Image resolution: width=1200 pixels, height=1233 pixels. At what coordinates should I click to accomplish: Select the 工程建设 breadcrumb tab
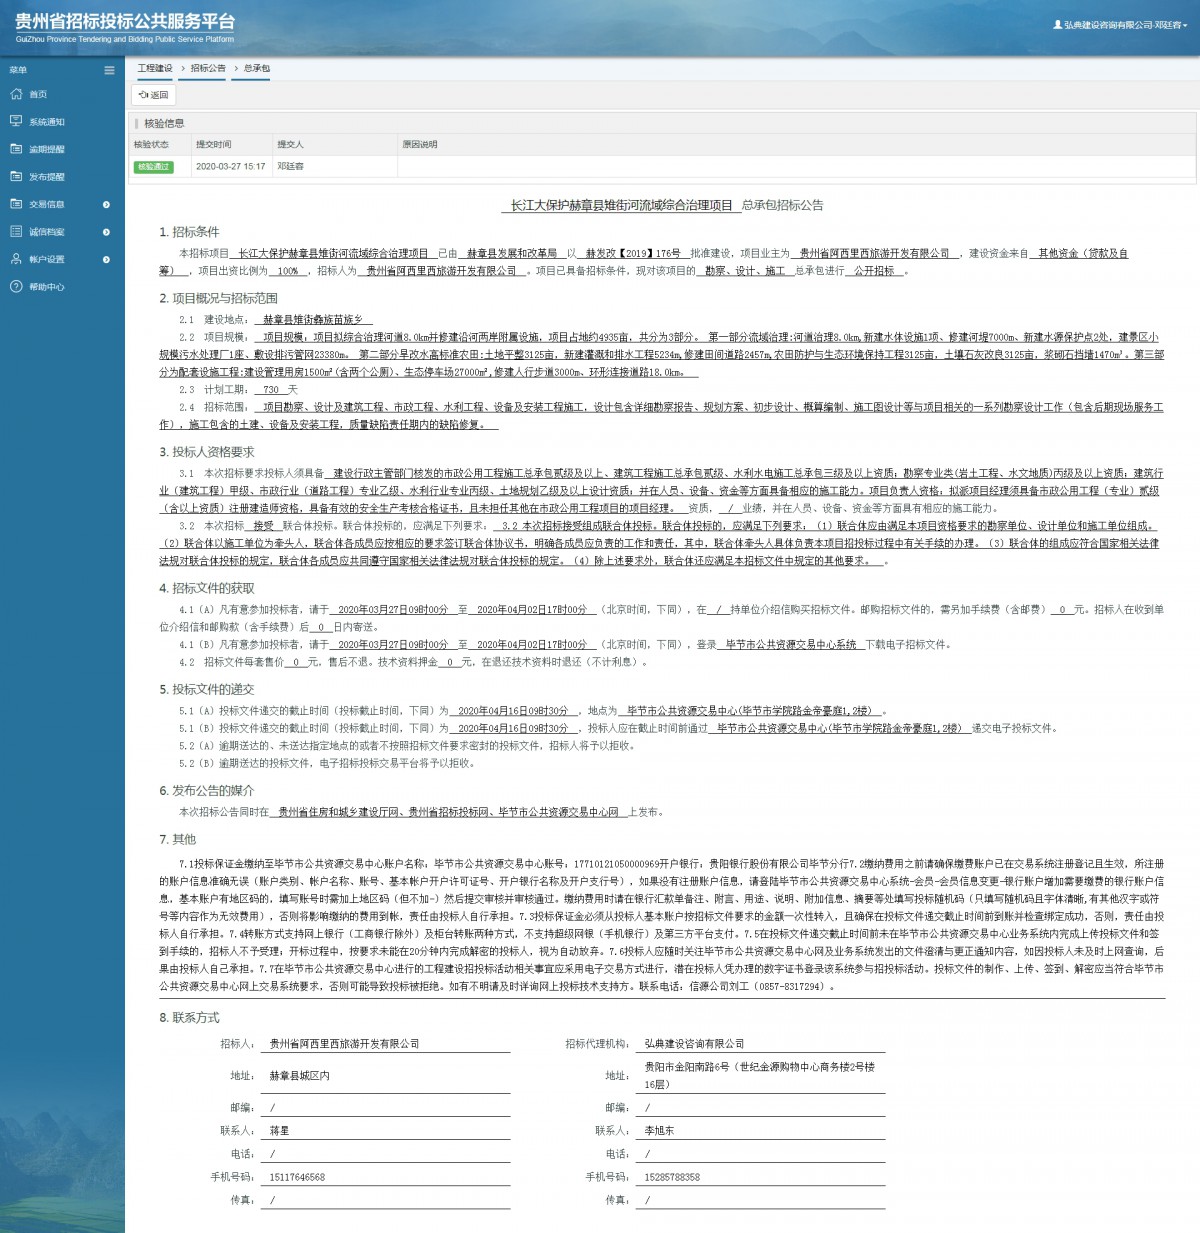click(155, 68)
